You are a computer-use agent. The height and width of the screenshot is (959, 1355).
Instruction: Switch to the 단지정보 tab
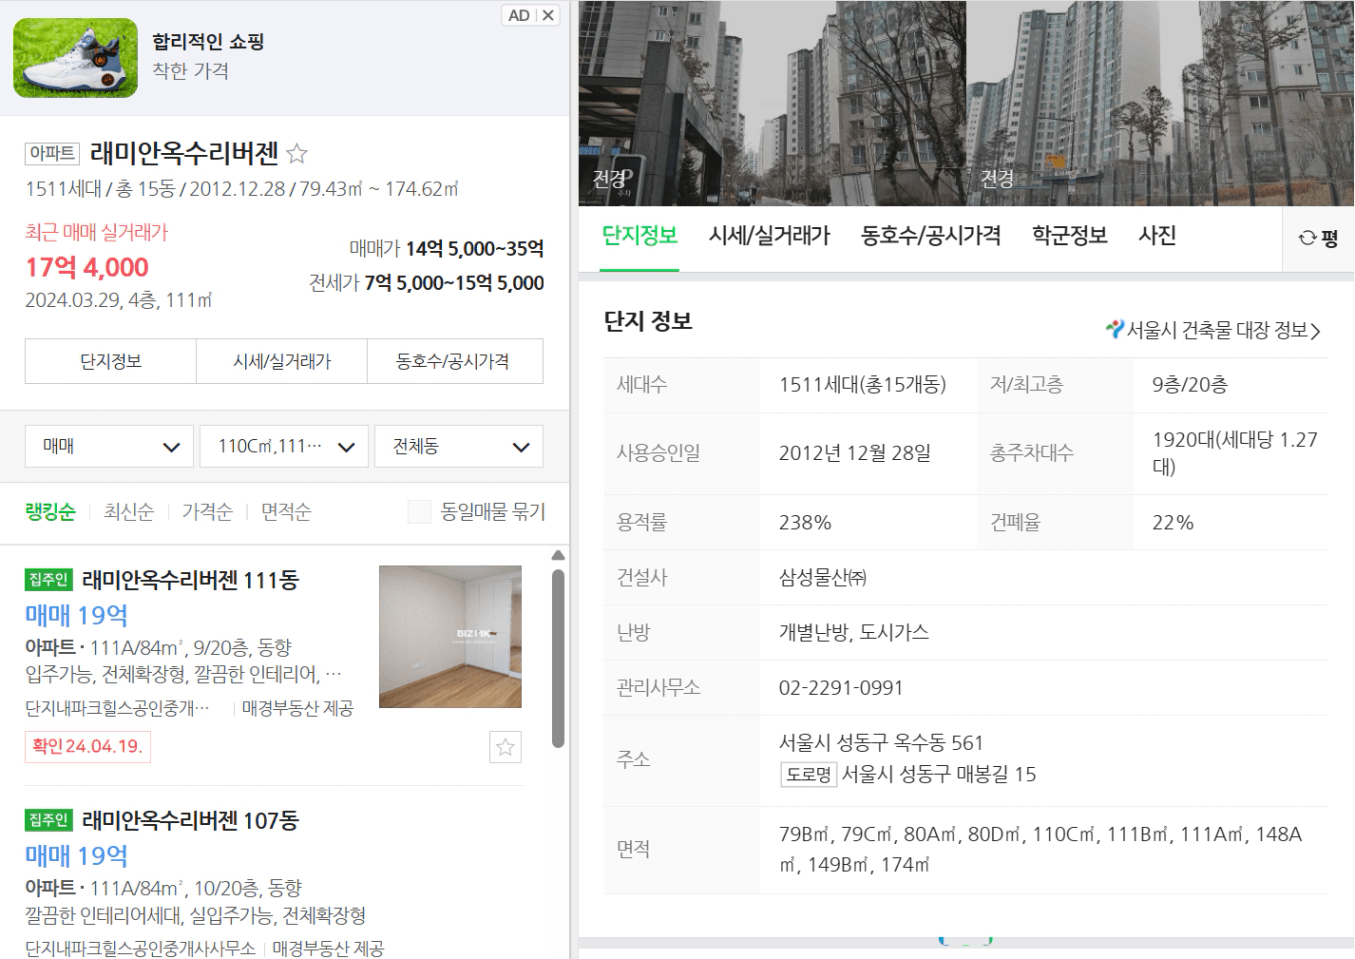(640, 236)
